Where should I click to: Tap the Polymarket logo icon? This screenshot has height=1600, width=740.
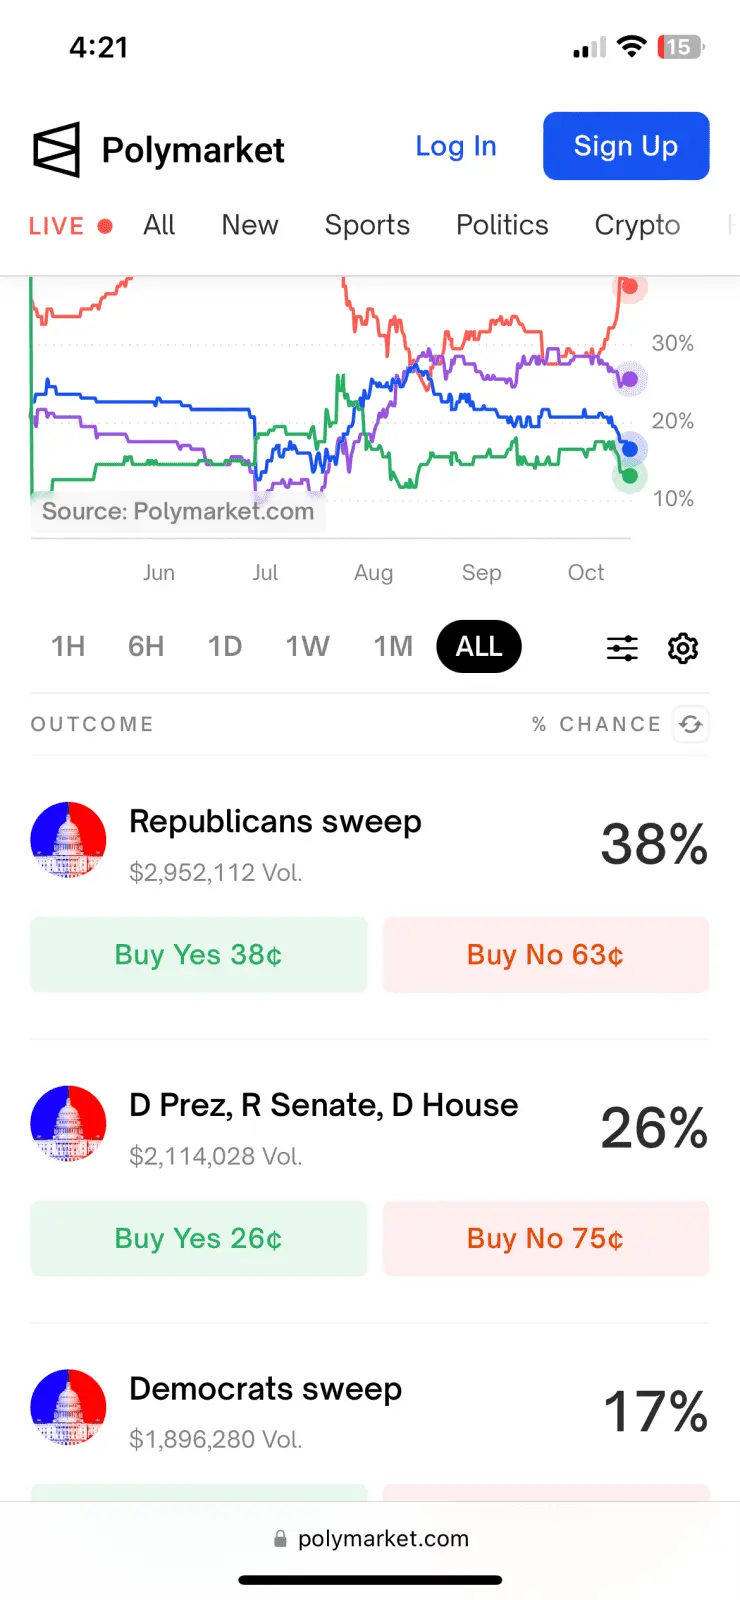pyautogui.click(x=56, y=150)
